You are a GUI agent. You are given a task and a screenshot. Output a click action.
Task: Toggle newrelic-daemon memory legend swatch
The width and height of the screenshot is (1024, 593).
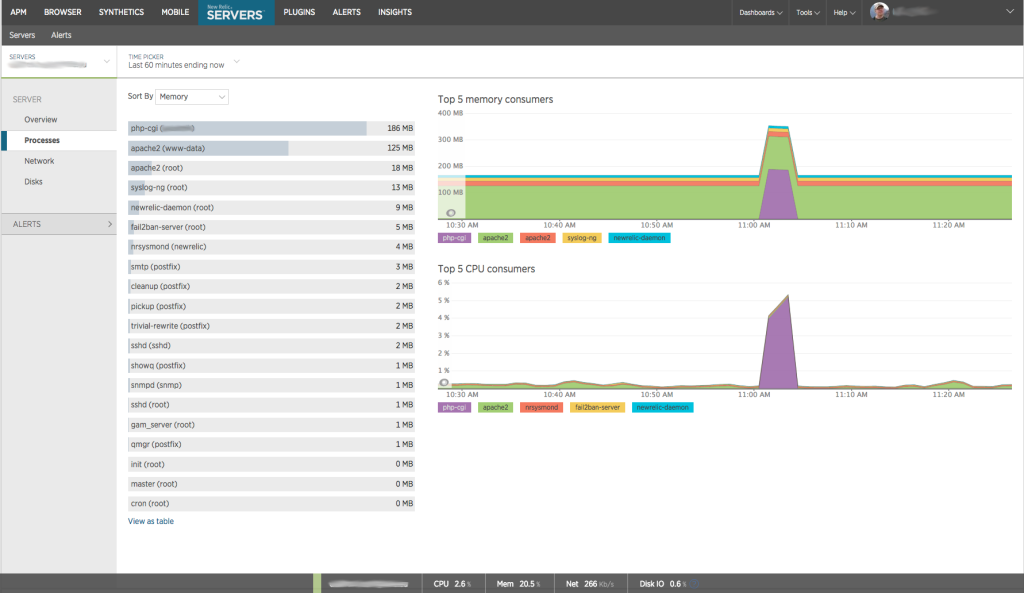(639, 238)
